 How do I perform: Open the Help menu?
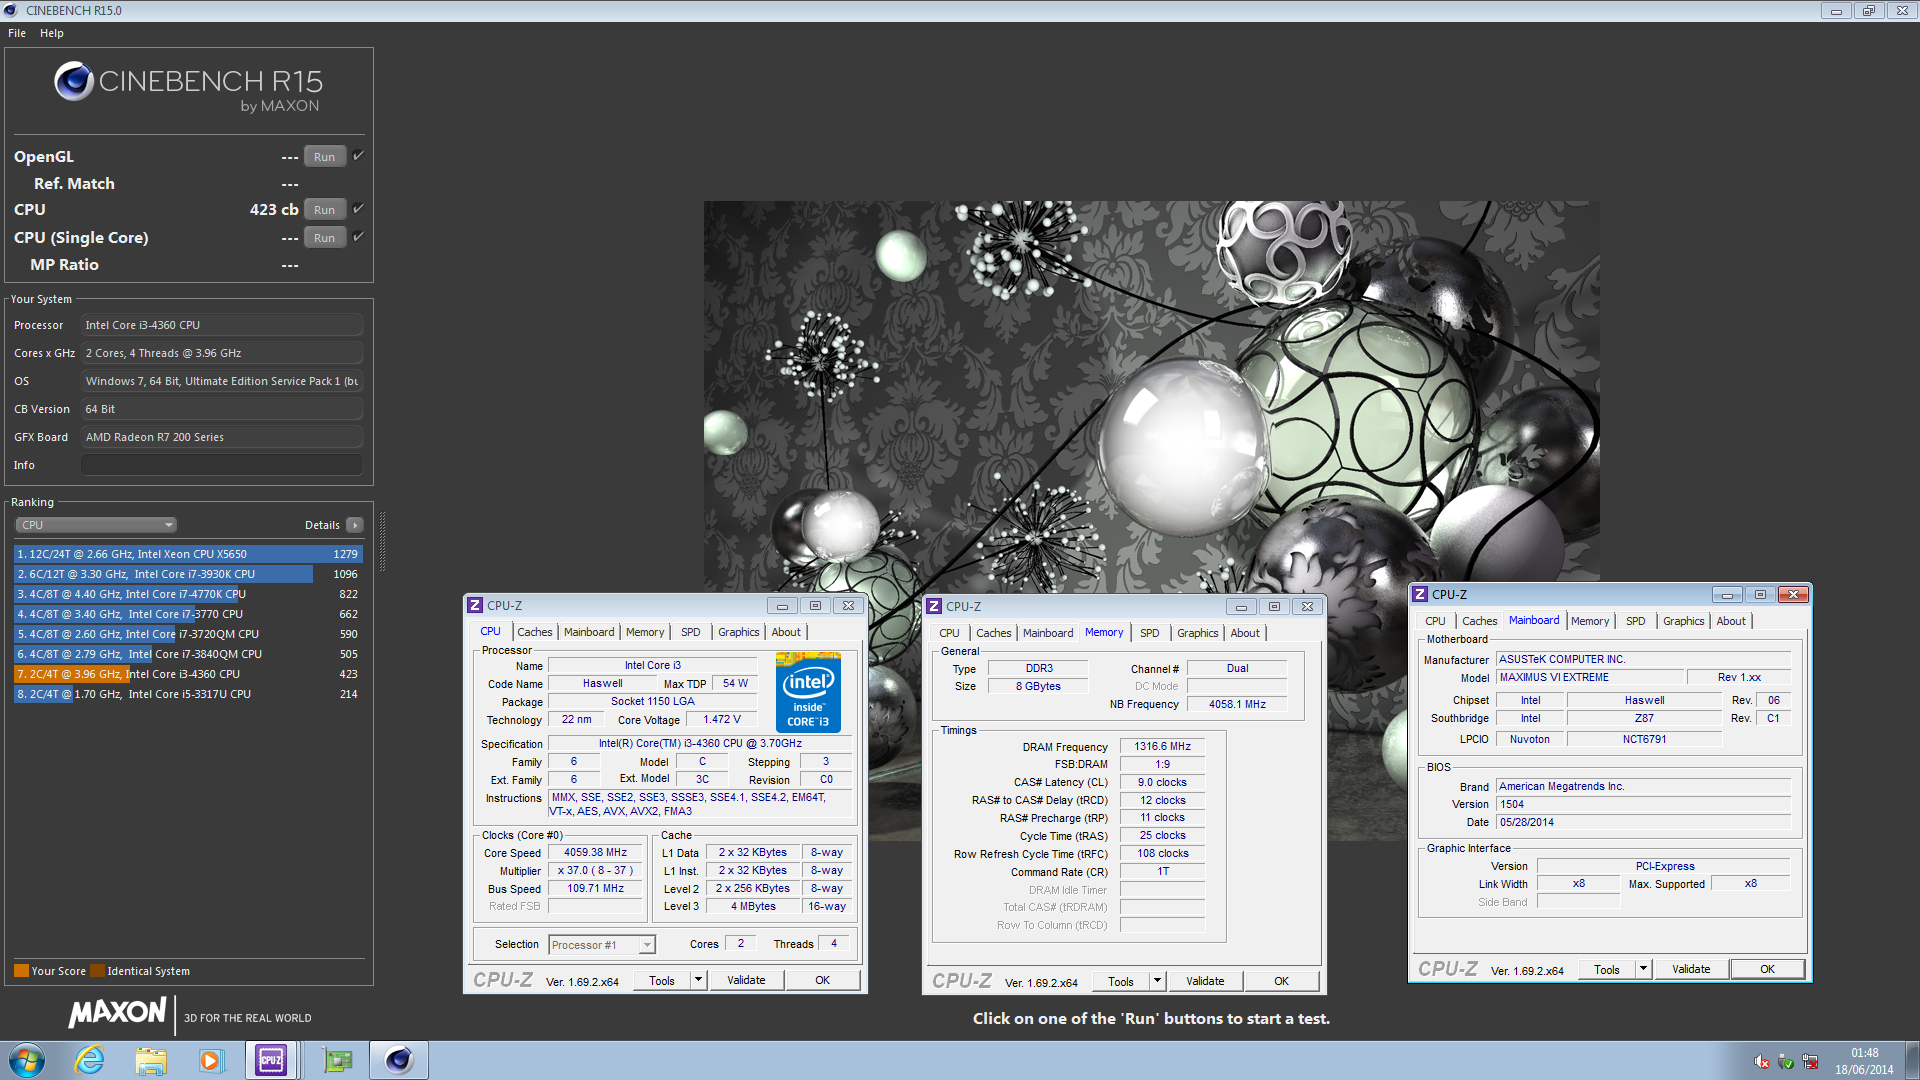(52, 33)
